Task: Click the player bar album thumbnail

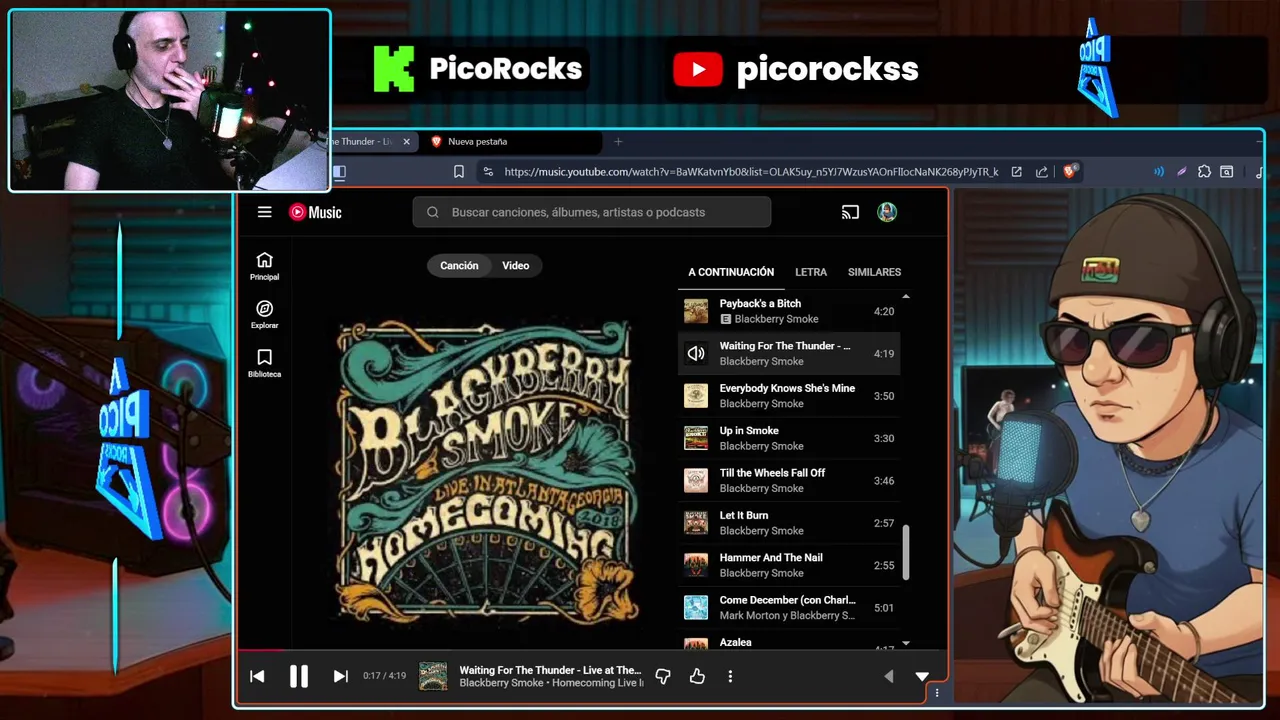Action: [433, 677]
